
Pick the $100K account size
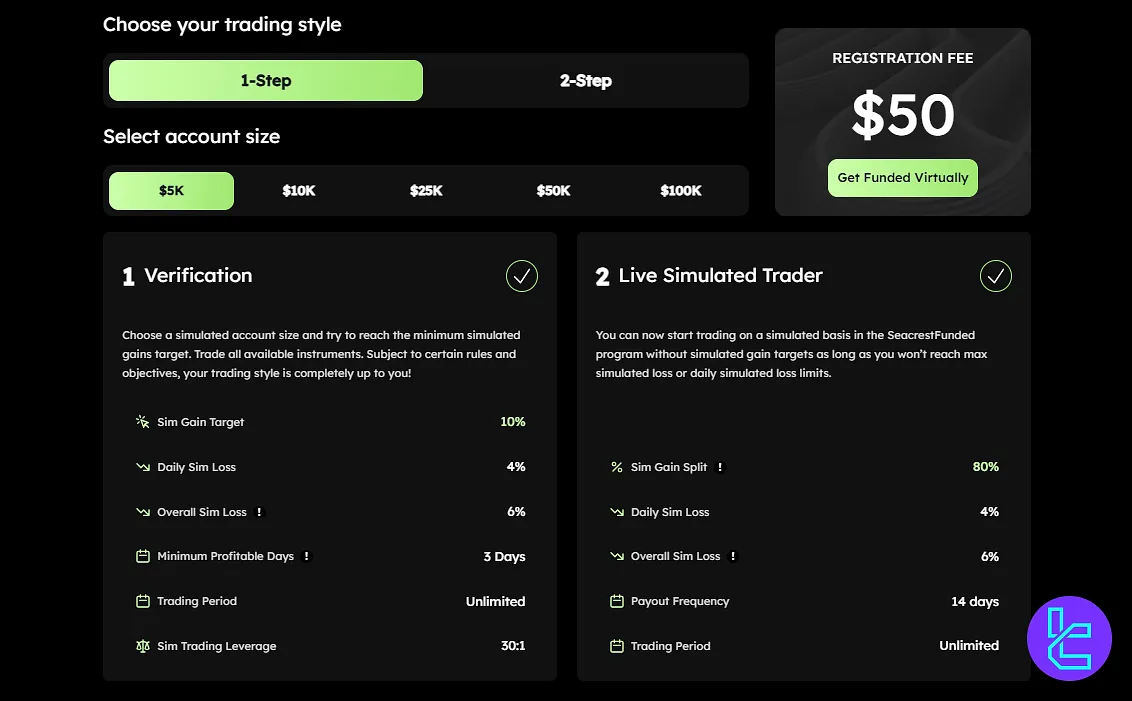(681, 191)
